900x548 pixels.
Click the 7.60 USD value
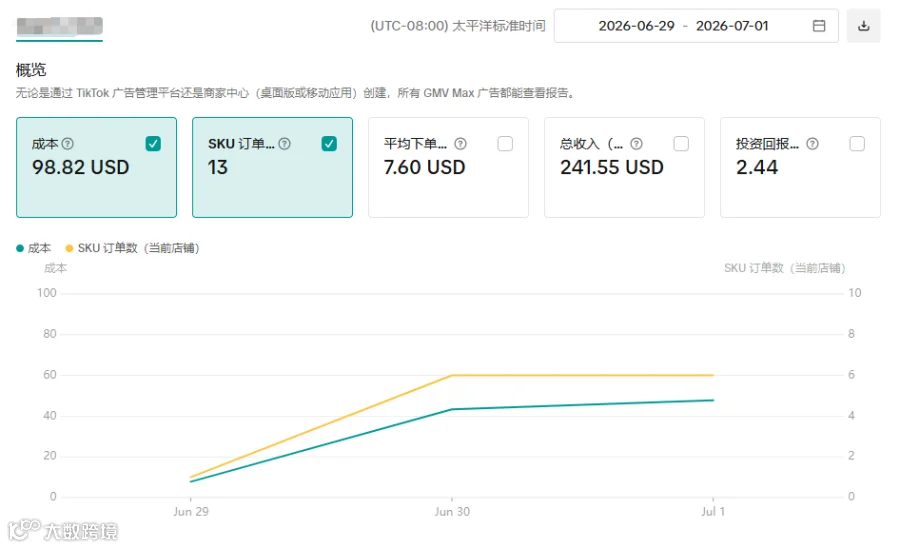(x=424, y=167)
